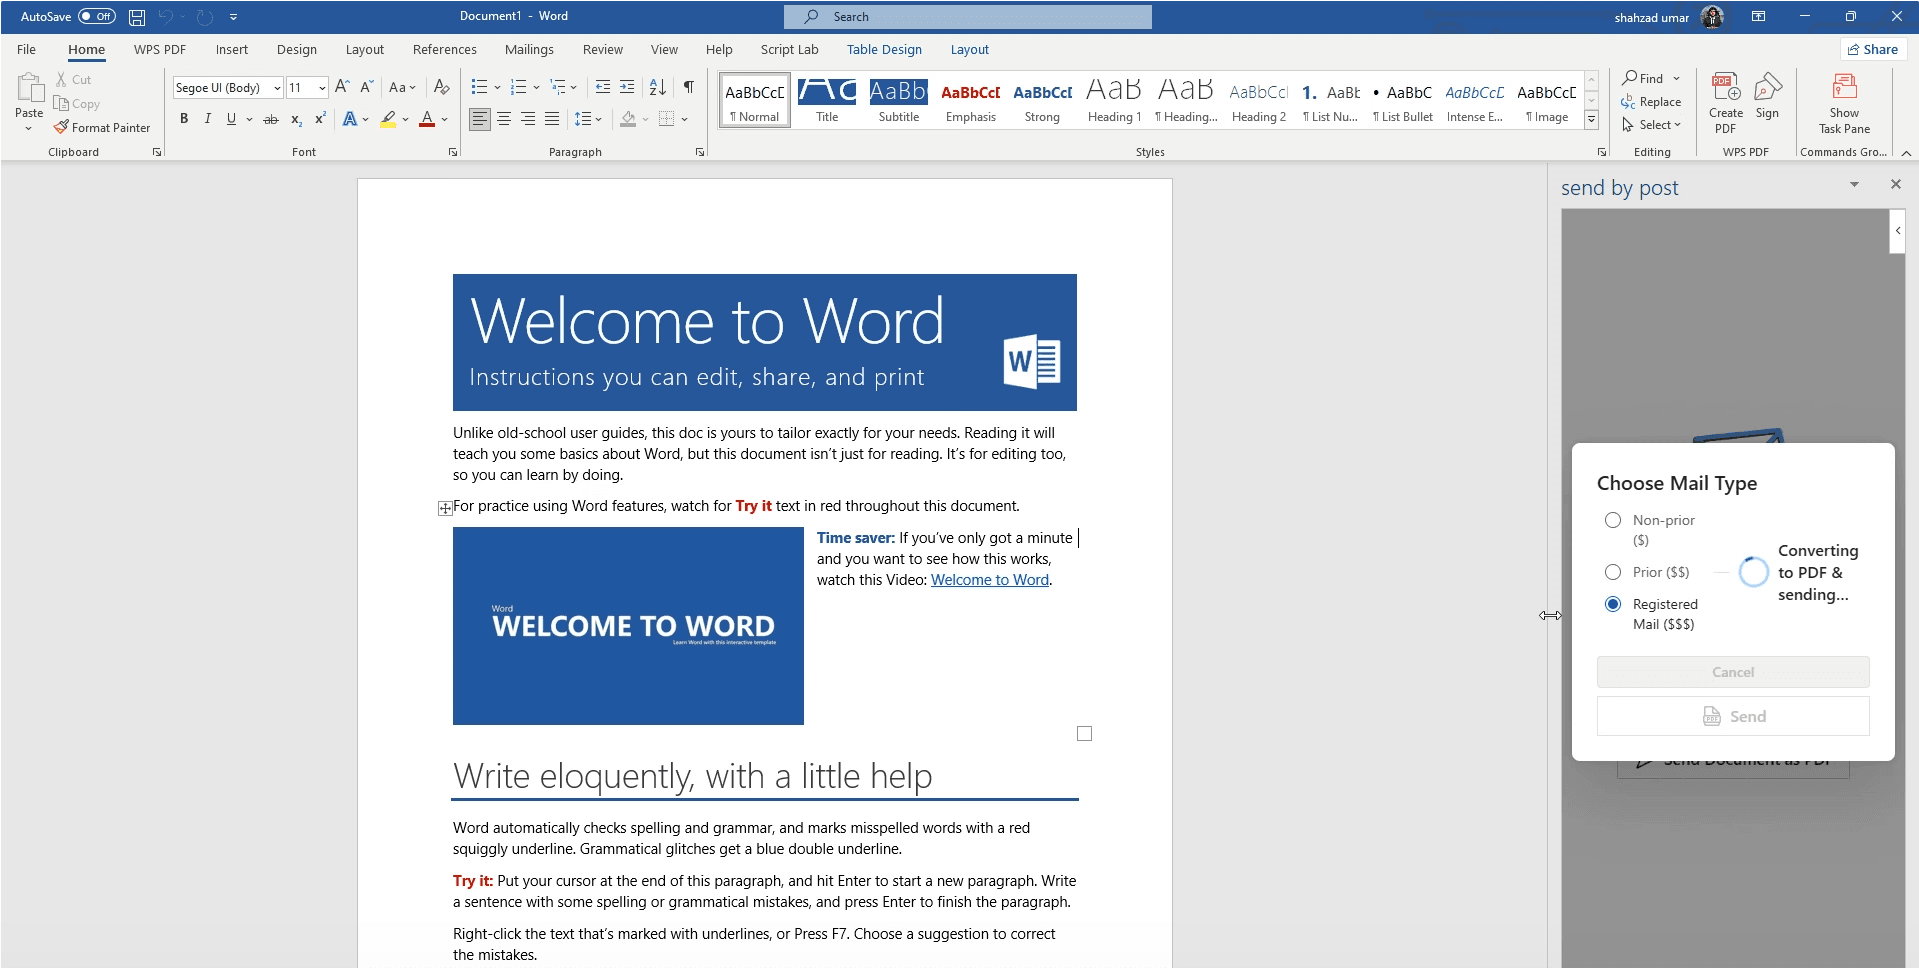The width and height of the screenshot is (1919, 968).
Task: Open the File menu
Action: pos(26,49)
